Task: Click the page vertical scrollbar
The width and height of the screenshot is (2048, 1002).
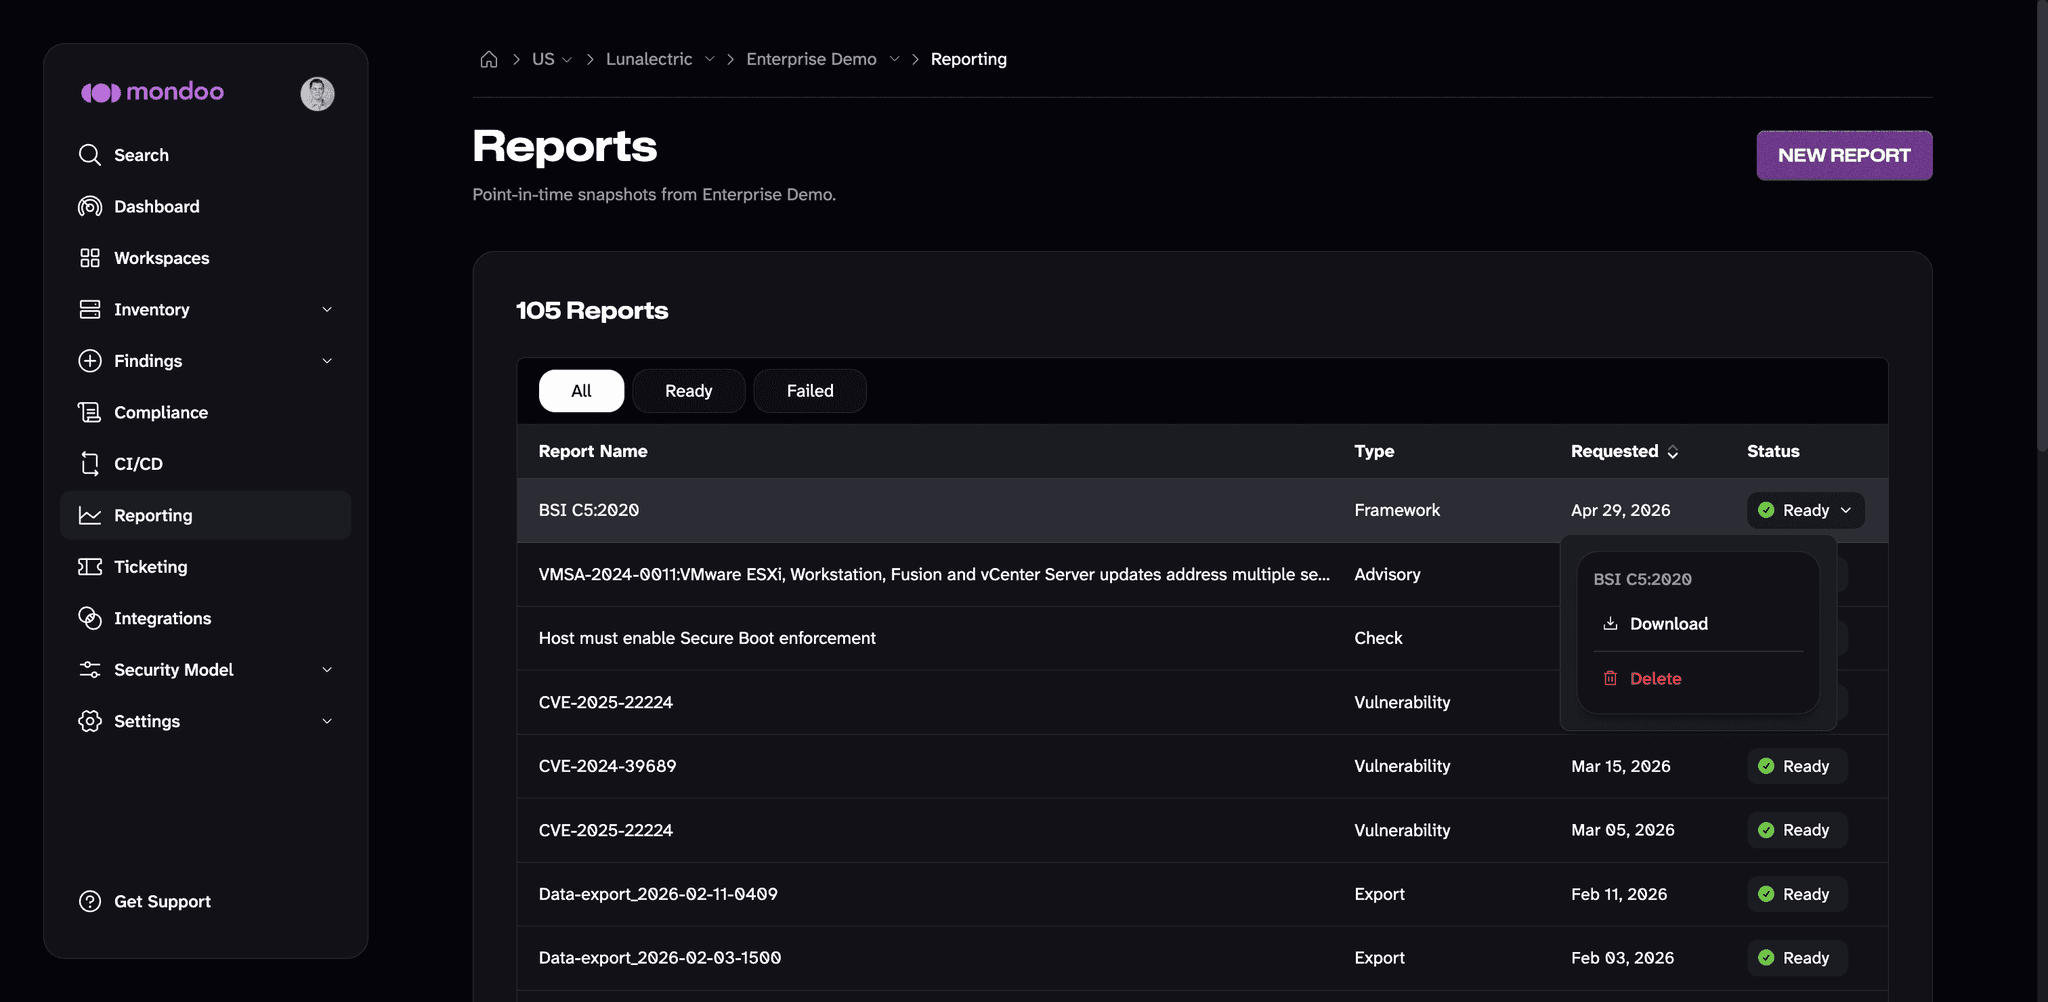Action: coord(2042,225)
